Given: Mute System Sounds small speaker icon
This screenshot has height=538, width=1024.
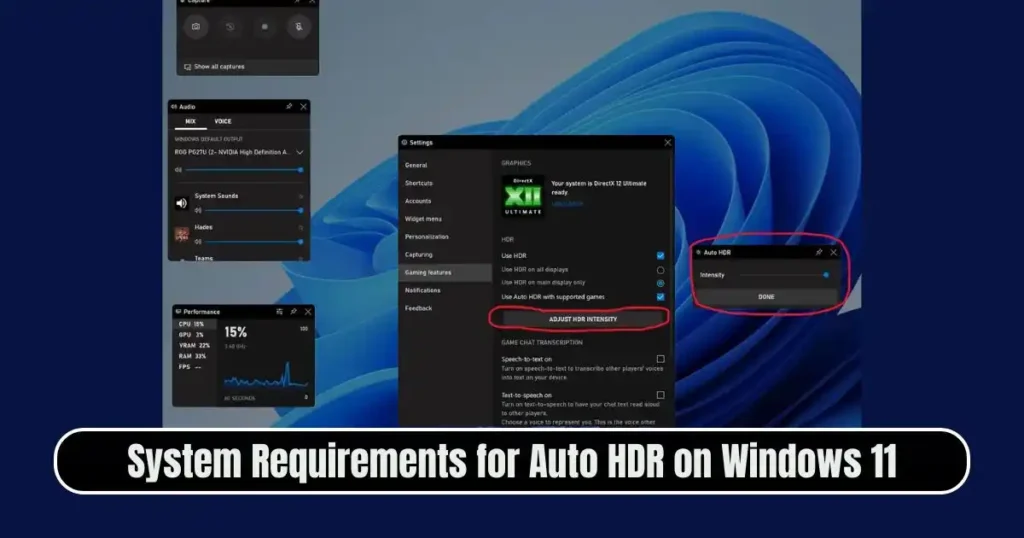Looking at the screenshot, I should 198,210.
